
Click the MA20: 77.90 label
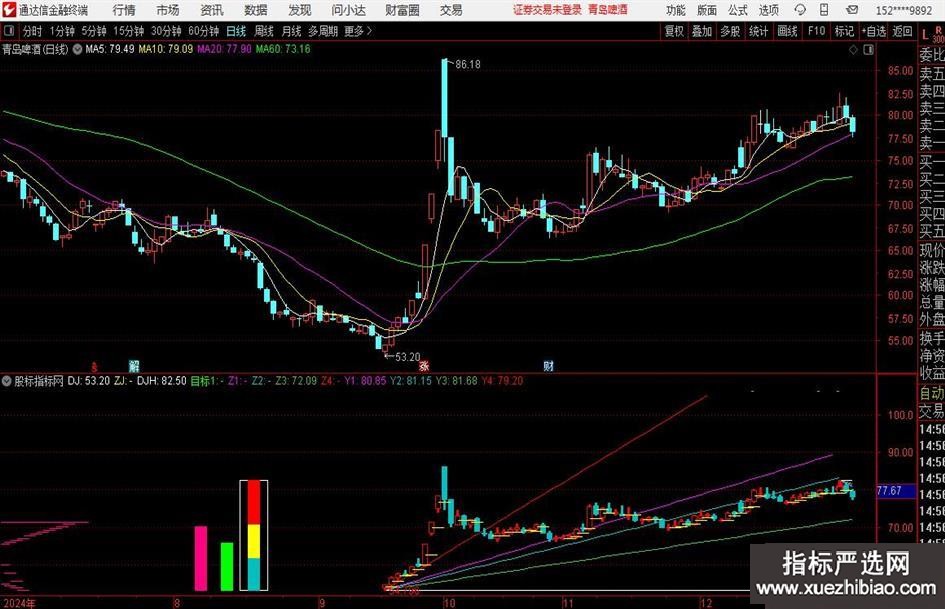[x=224, y=49]
